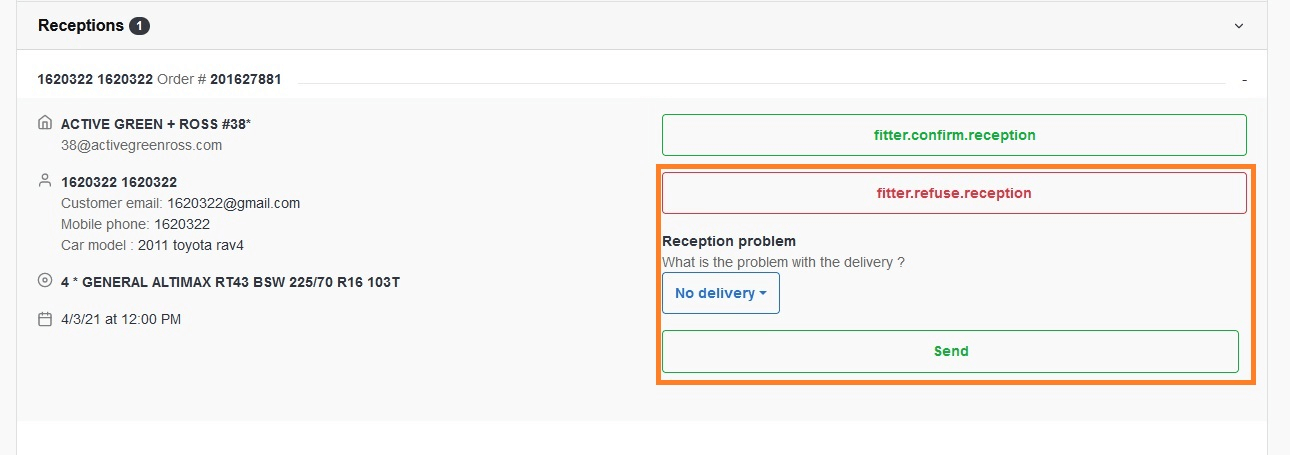Click the garage icon beside Active Green + Ross
This screenshot has height=455, width=1290.
[x=44, y=124]
